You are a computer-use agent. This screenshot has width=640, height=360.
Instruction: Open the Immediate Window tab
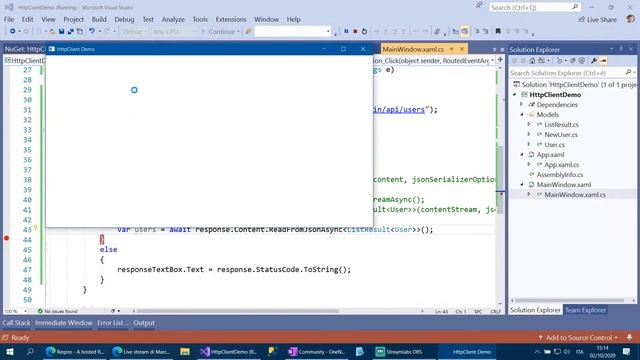click(x=64, y=323)
